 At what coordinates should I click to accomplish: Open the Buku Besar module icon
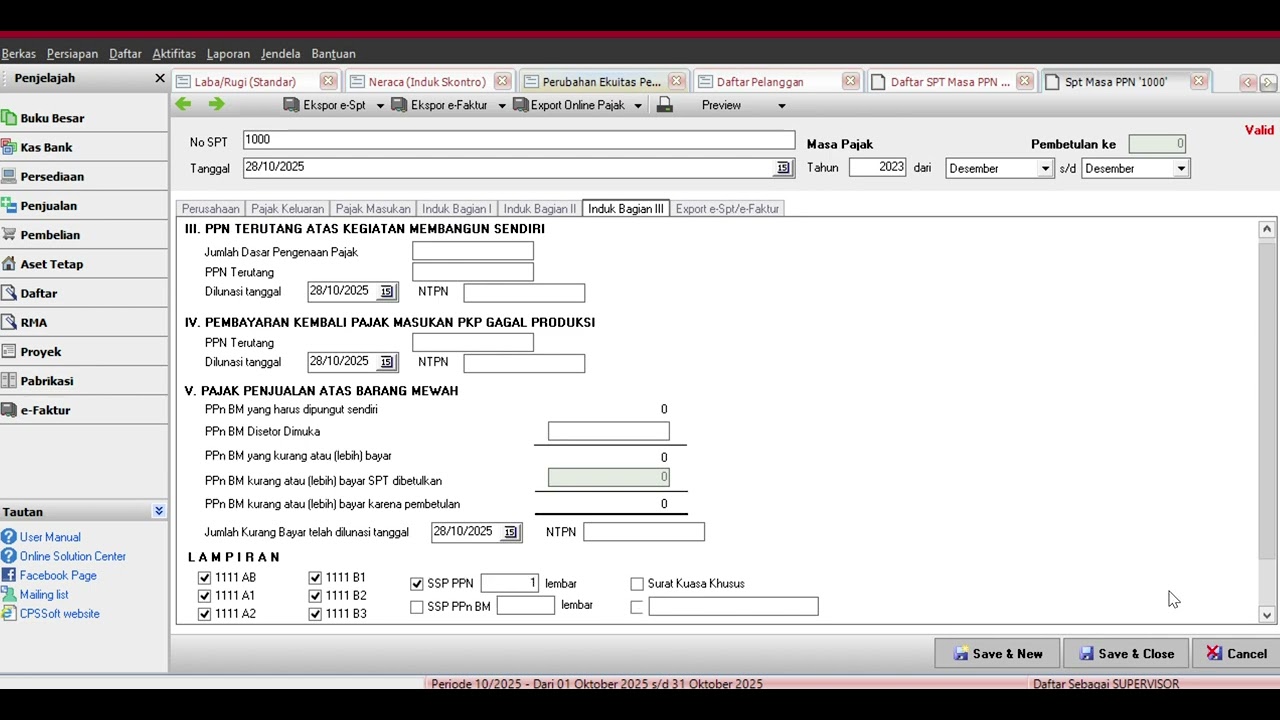click(9, 118)
